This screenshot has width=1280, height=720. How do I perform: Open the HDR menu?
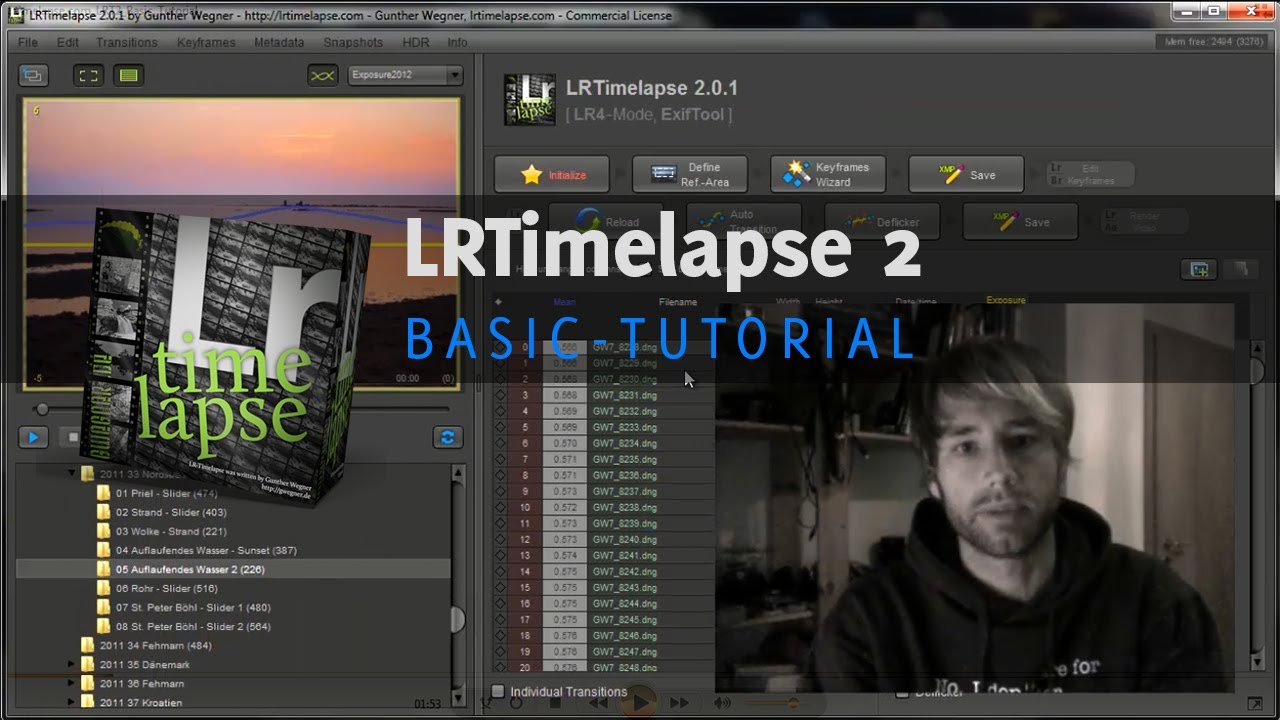(x=416, y=43)
